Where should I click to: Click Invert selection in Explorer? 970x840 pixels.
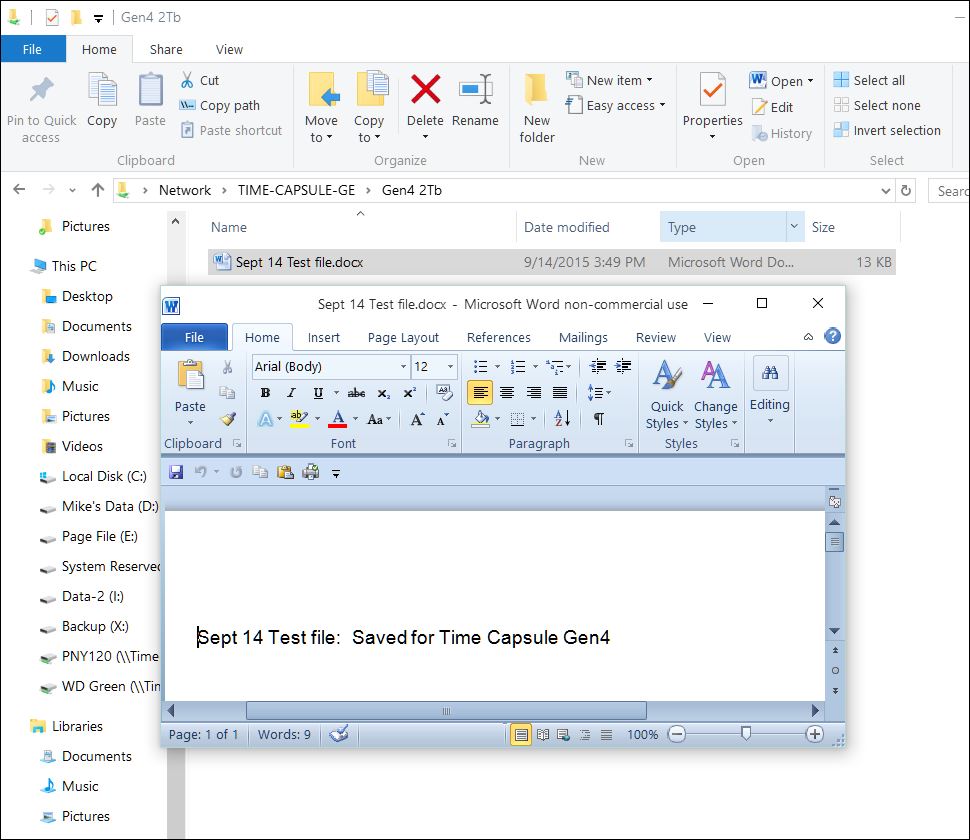[887, 130]
